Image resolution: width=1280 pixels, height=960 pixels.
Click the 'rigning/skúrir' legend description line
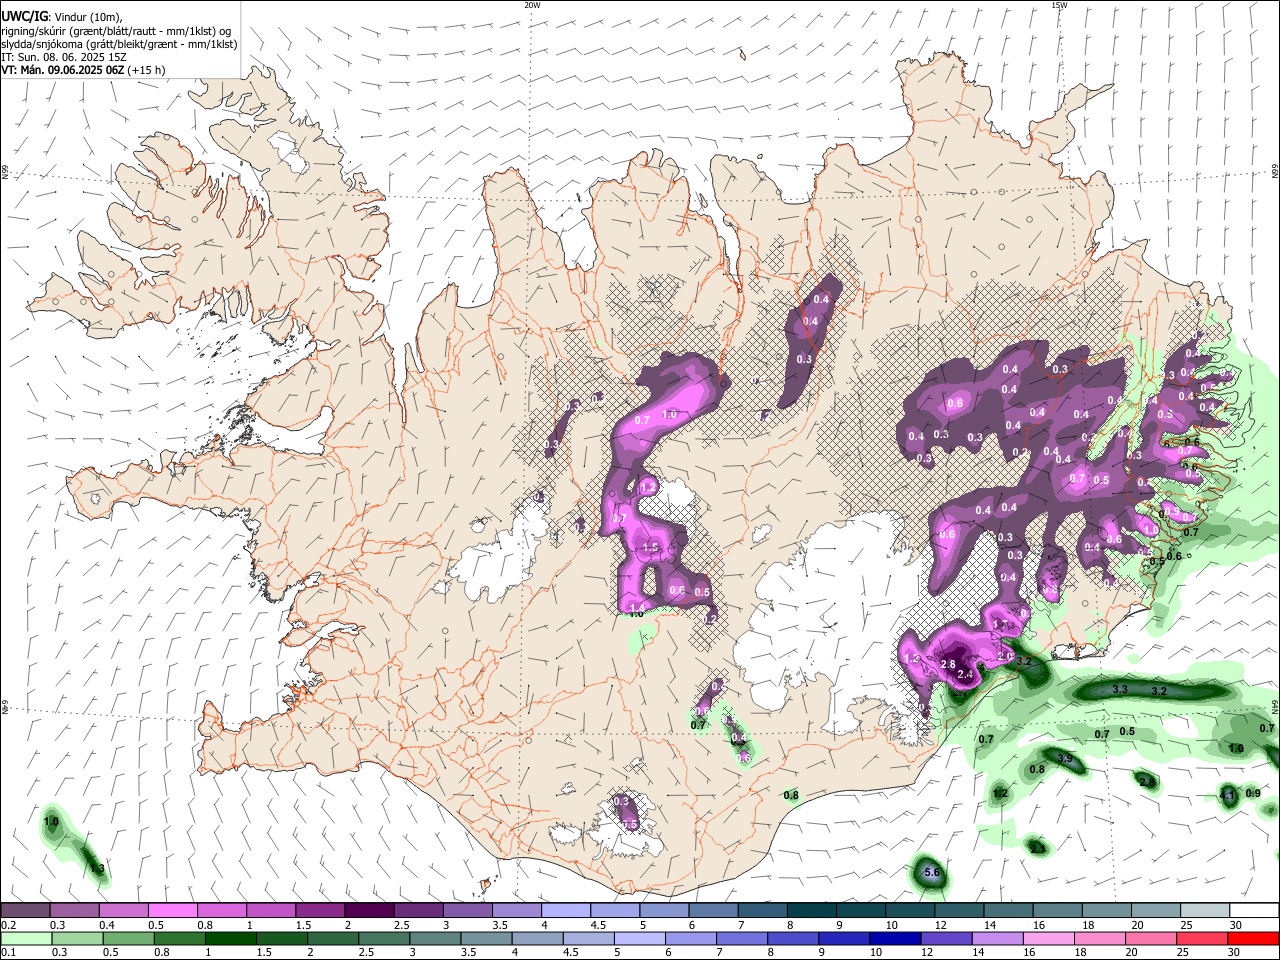(x=117, y=31)
